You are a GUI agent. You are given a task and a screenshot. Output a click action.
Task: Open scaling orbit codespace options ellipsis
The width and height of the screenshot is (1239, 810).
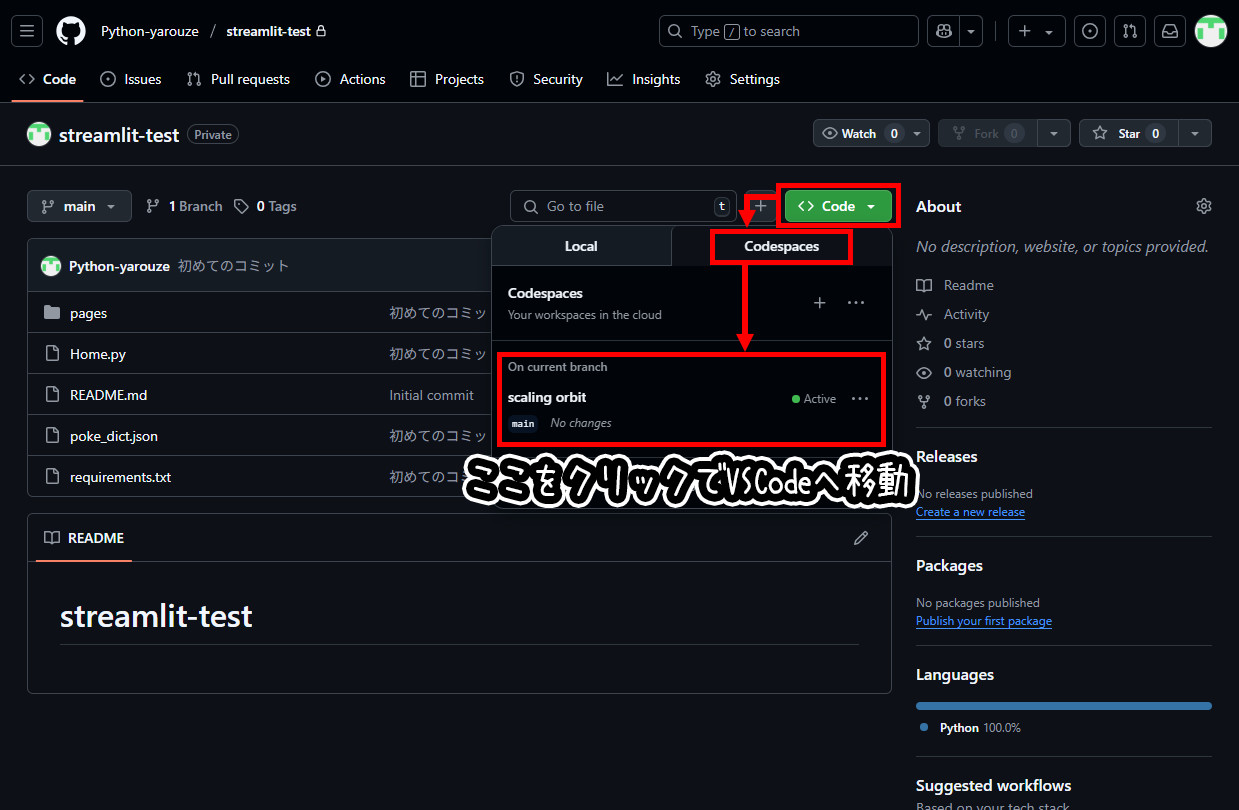860,398
